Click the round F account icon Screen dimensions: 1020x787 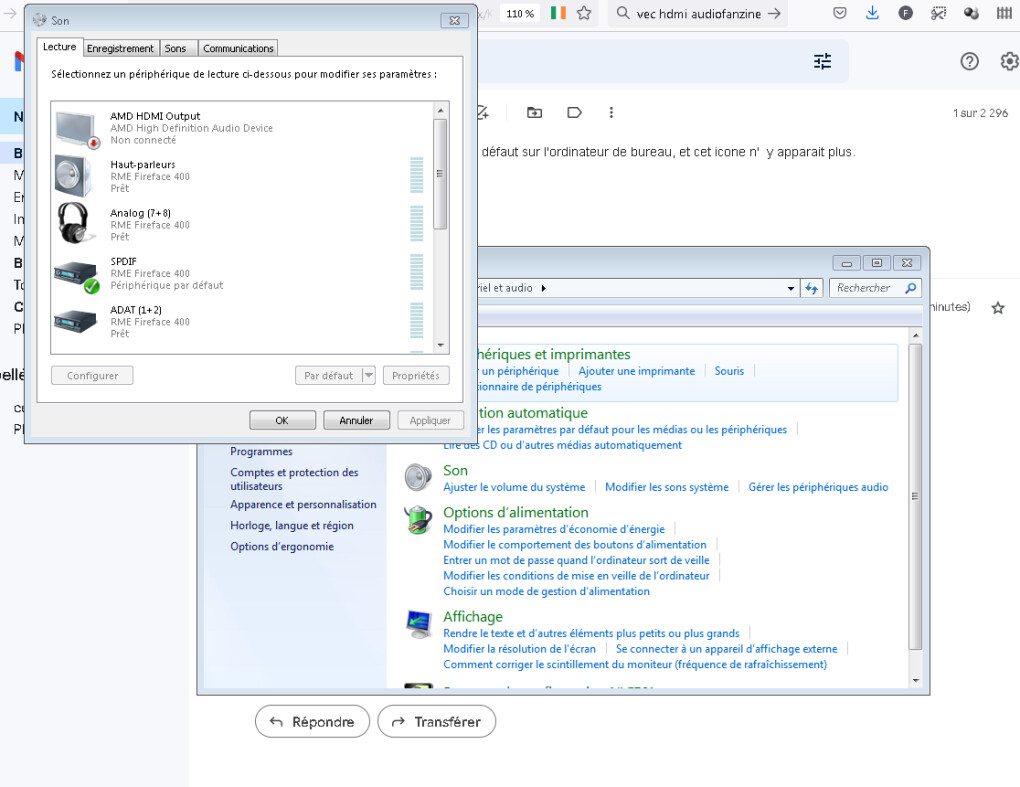pos(905,13)
